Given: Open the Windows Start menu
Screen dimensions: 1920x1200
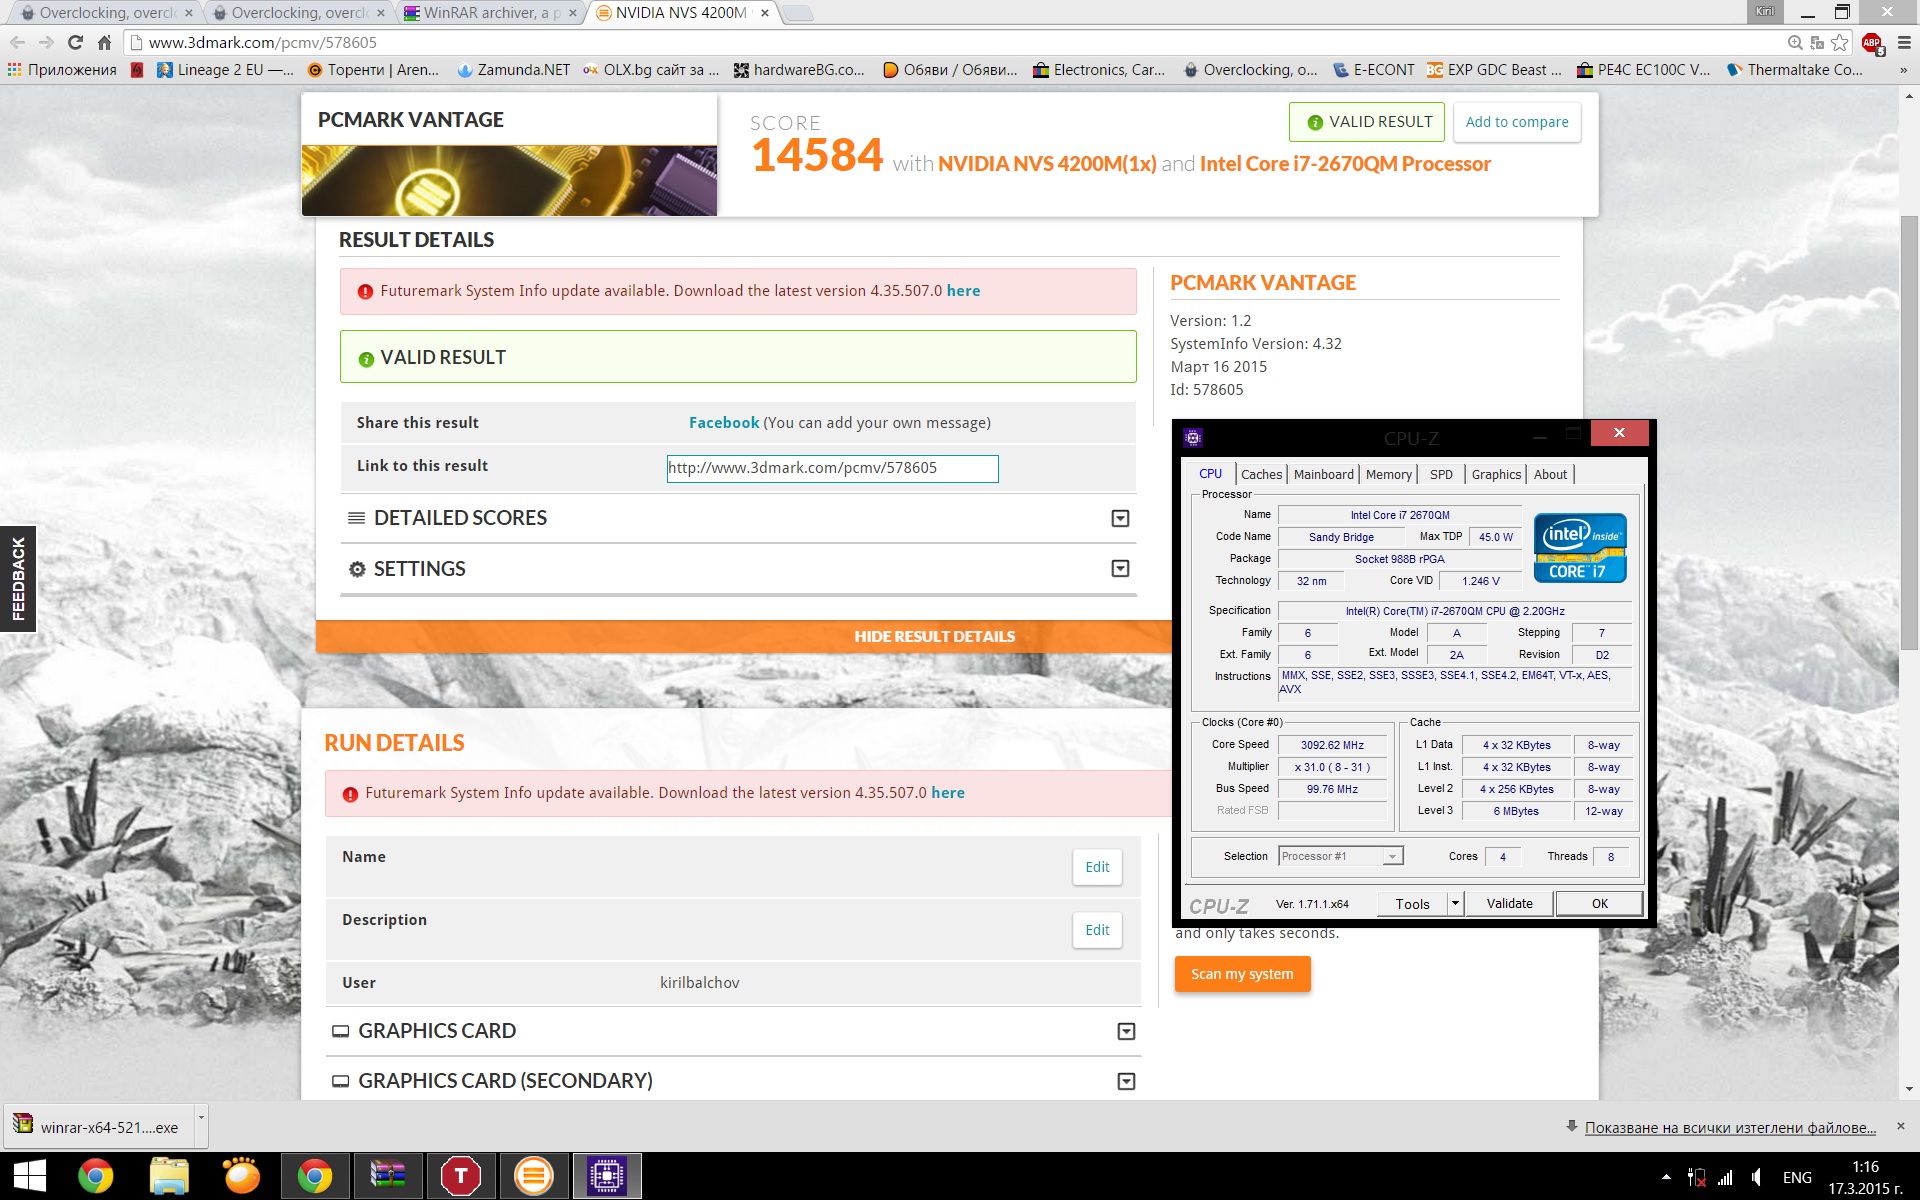Looking at the screenshot, I should click(x=29, y=1176).
